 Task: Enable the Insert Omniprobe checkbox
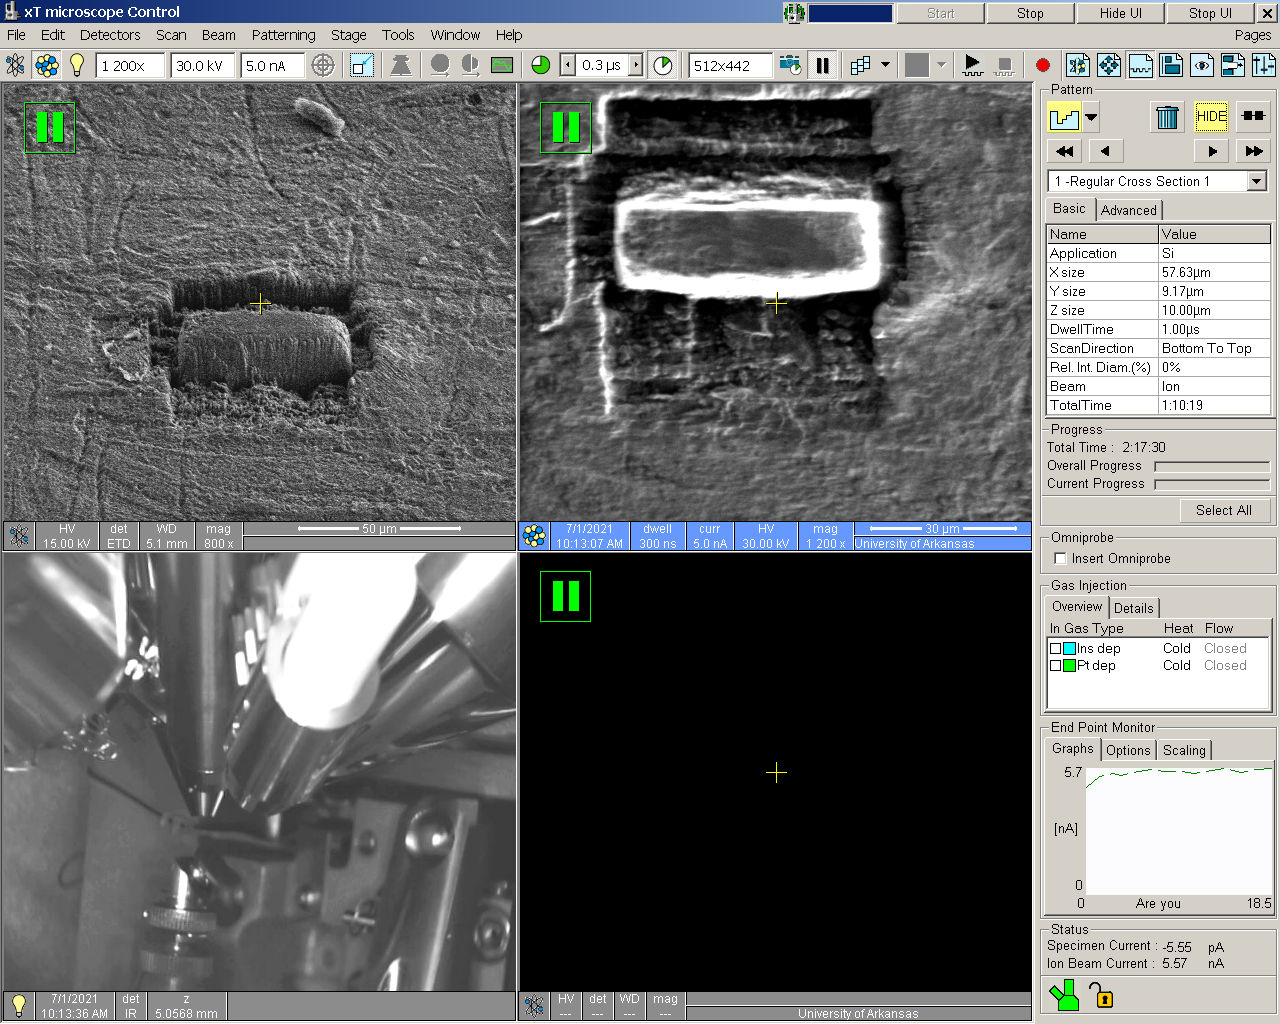tap(1061, 559)
